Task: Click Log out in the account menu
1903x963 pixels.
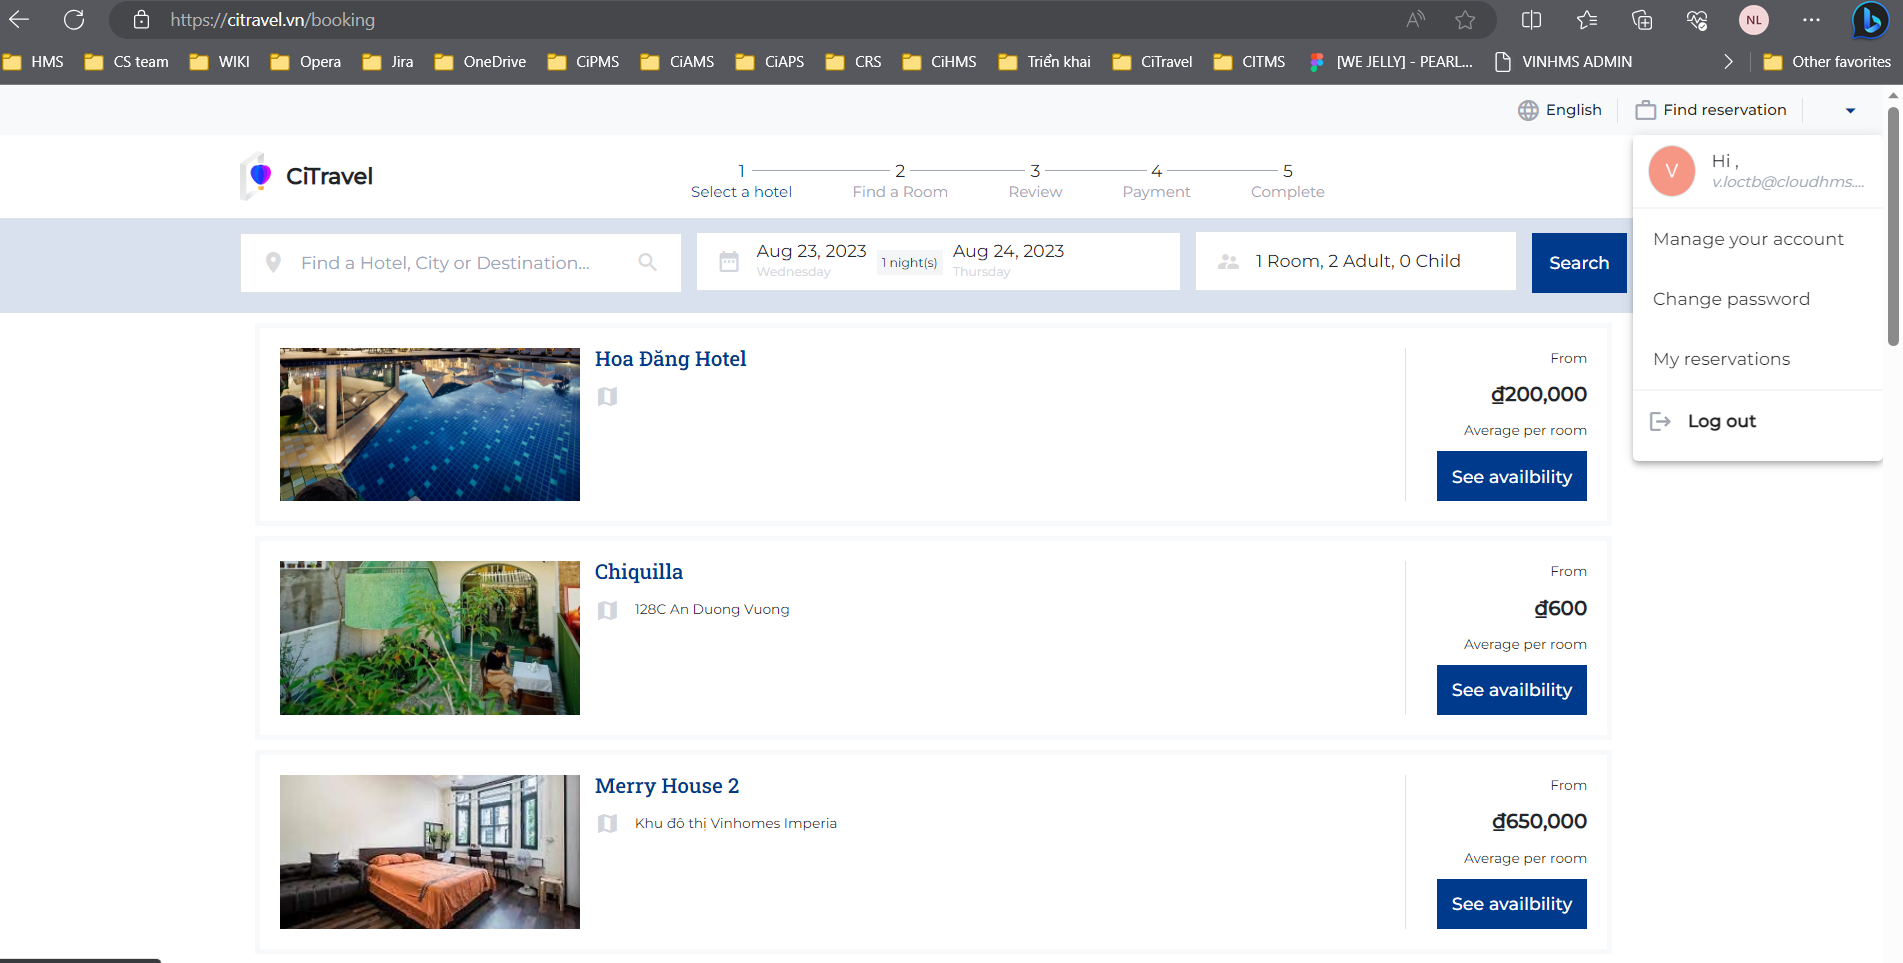Action: pyautogui.click(x=1720, y=421)
